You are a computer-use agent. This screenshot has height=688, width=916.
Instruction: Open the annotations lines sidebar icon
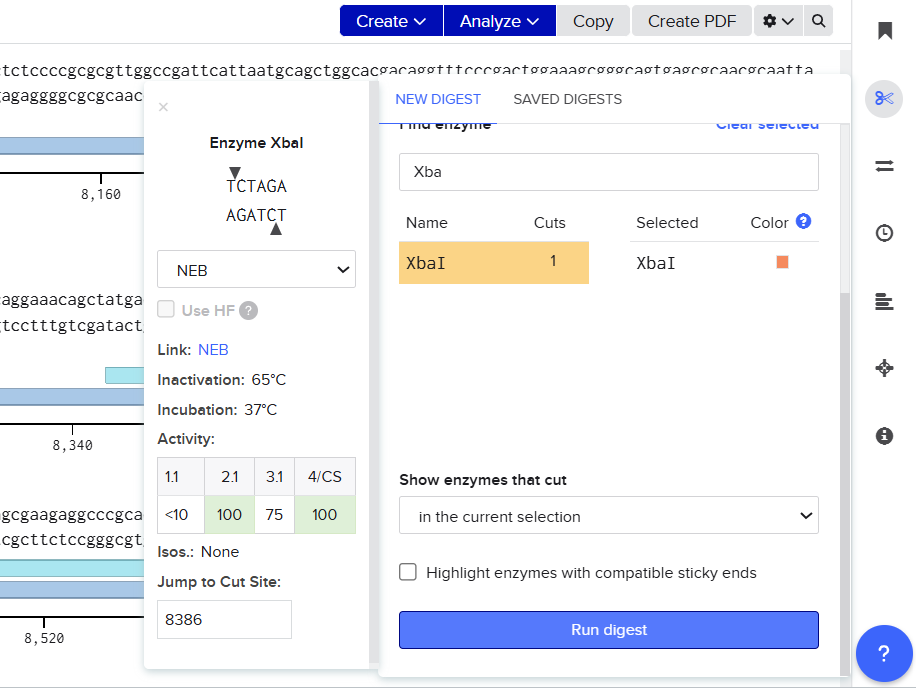(x=884, y=301)
